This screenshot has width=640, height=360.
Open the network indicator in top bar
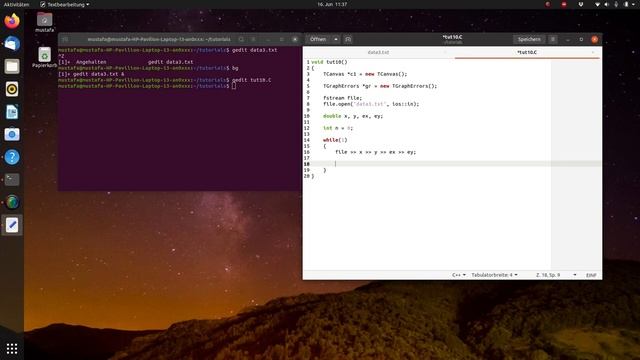(x=597, y=4)
